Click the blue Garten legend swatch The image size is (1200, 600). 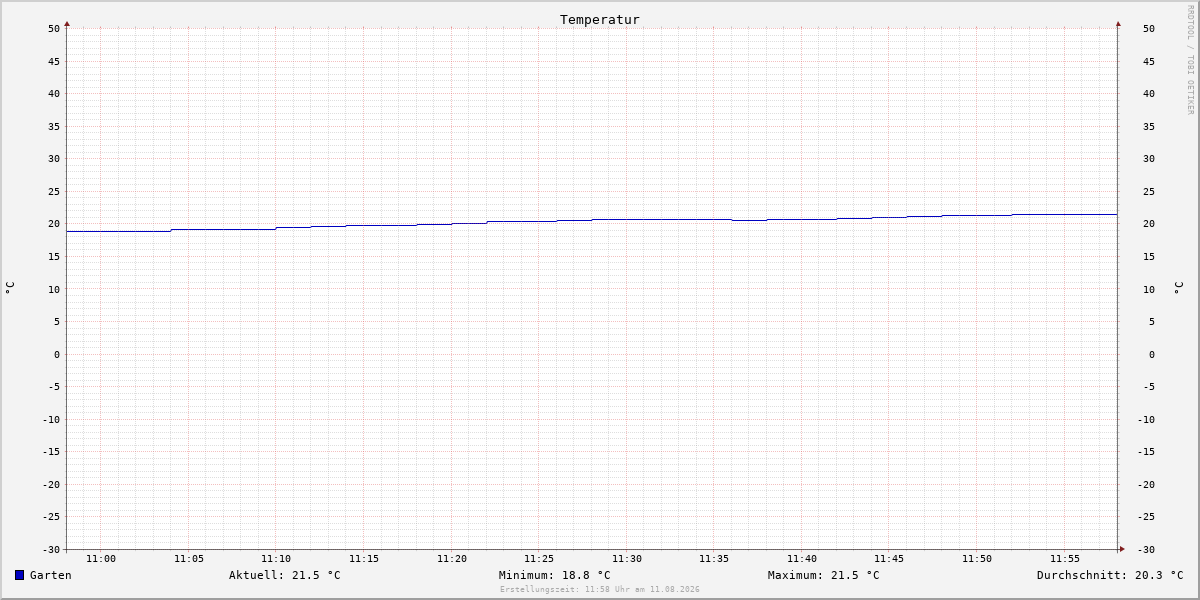[x=19, y=575]
